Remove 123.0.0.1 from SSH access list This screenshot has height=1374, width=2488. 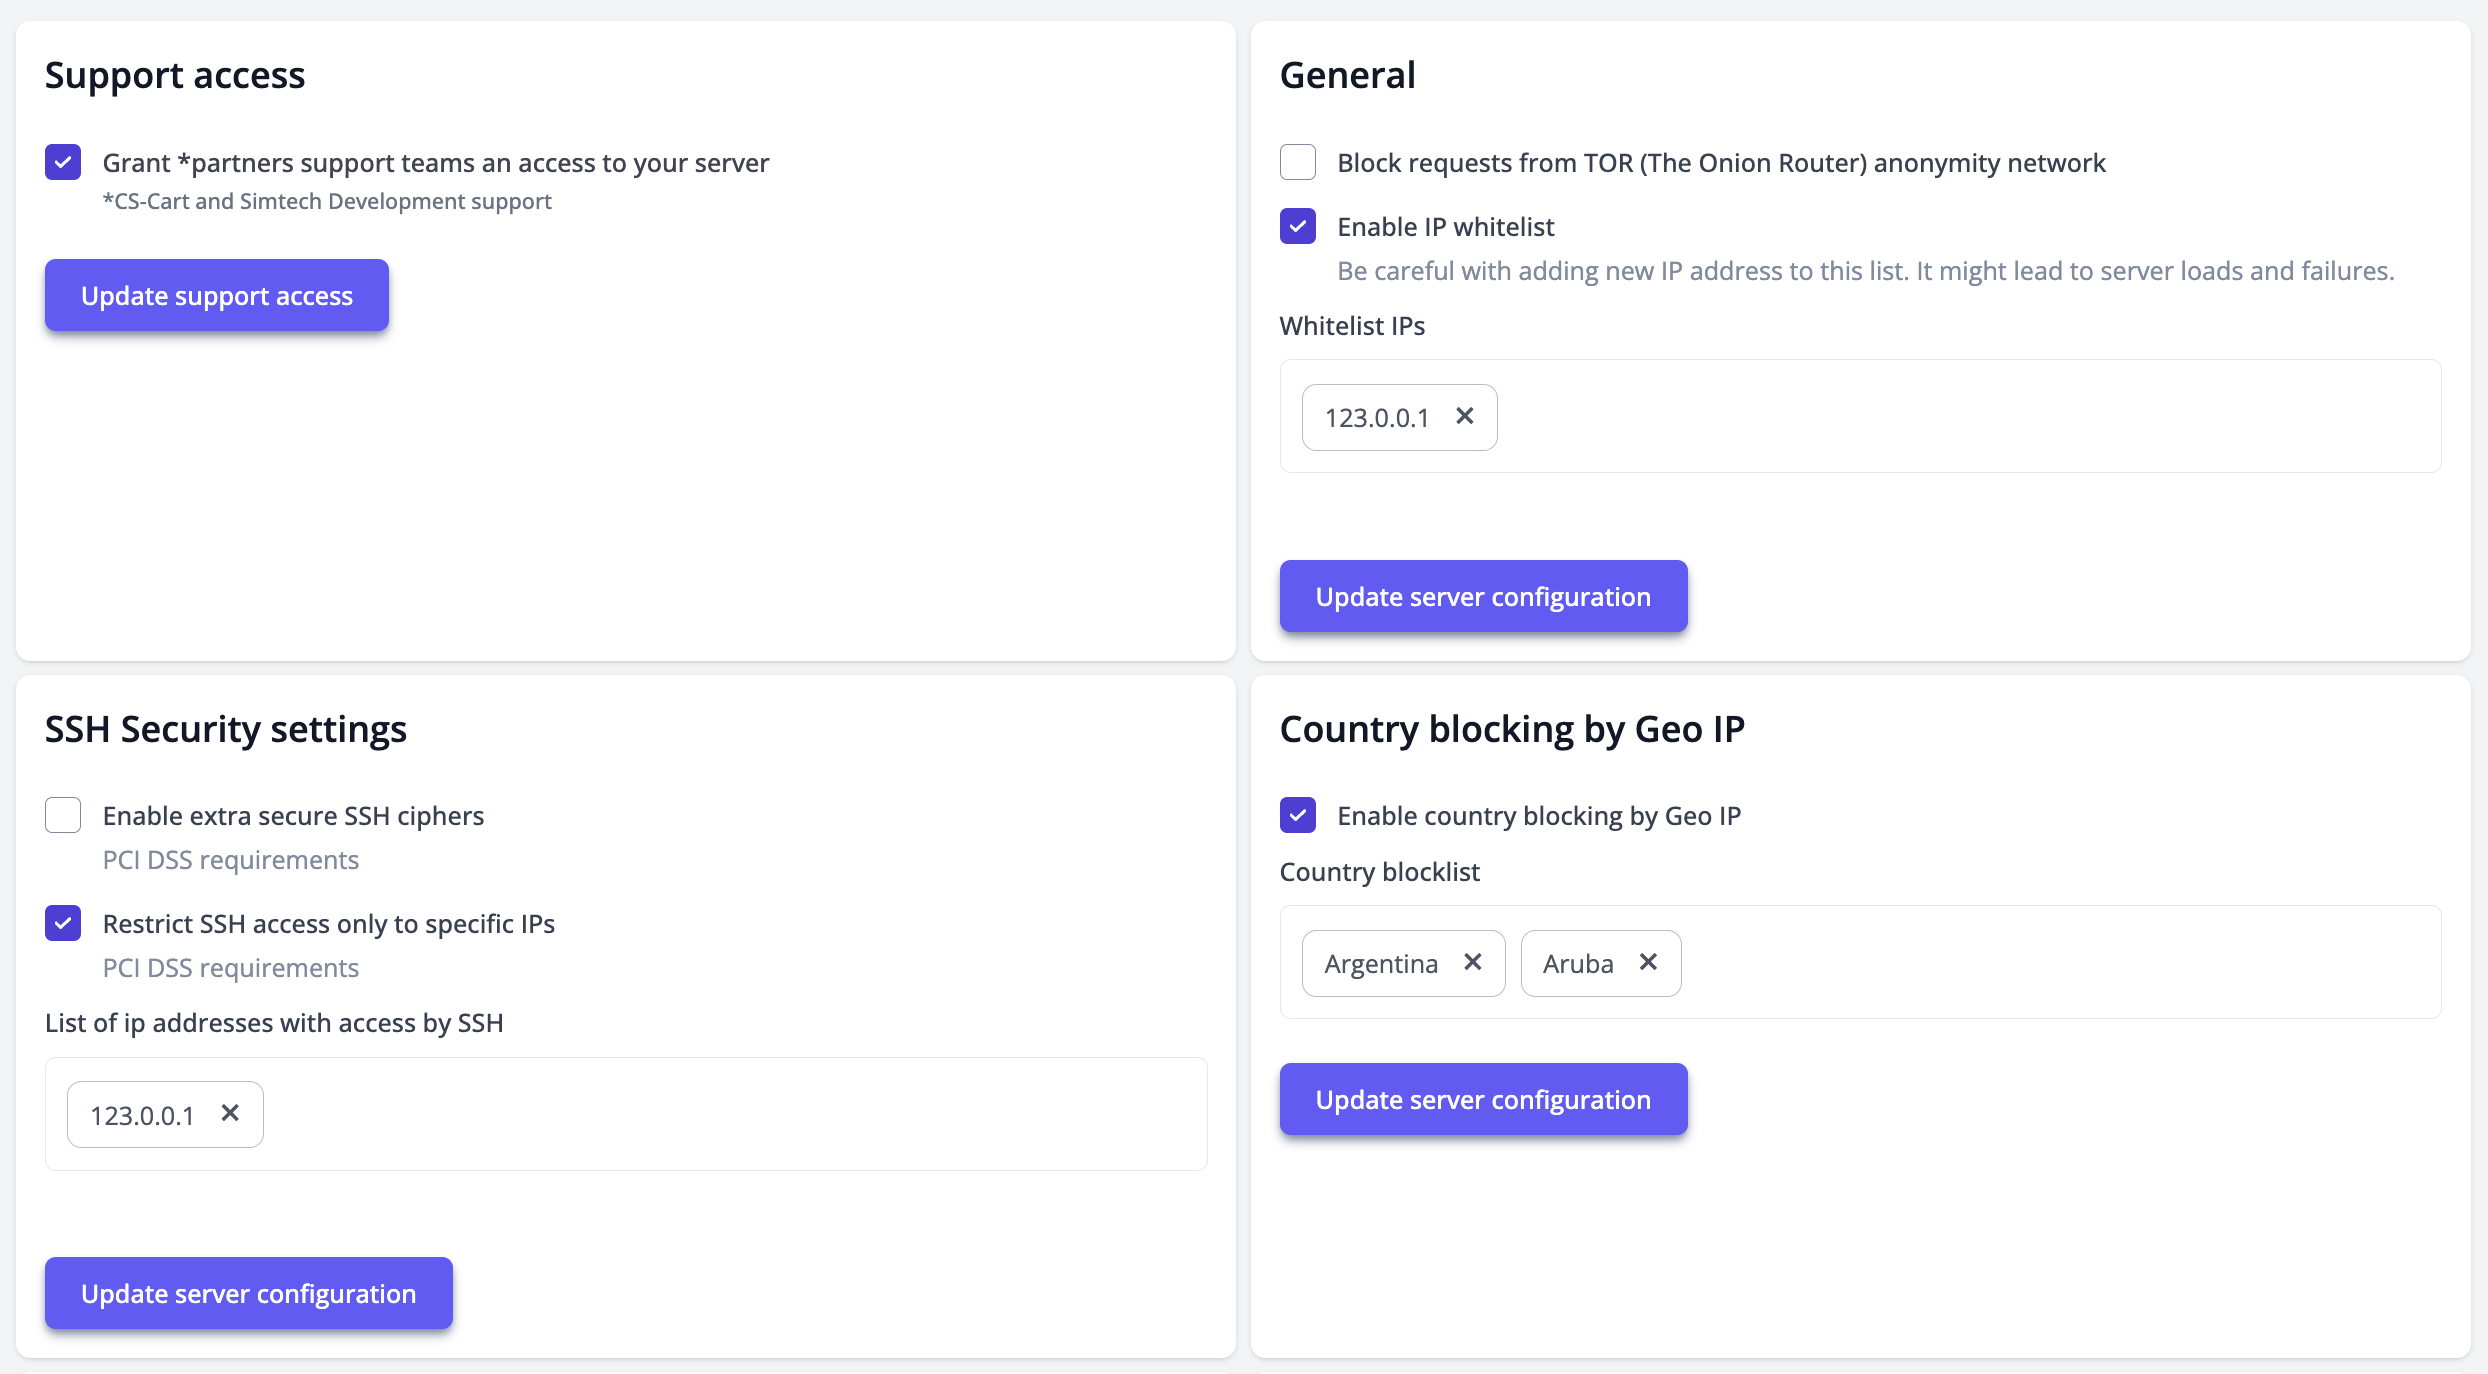[230, 1113]
